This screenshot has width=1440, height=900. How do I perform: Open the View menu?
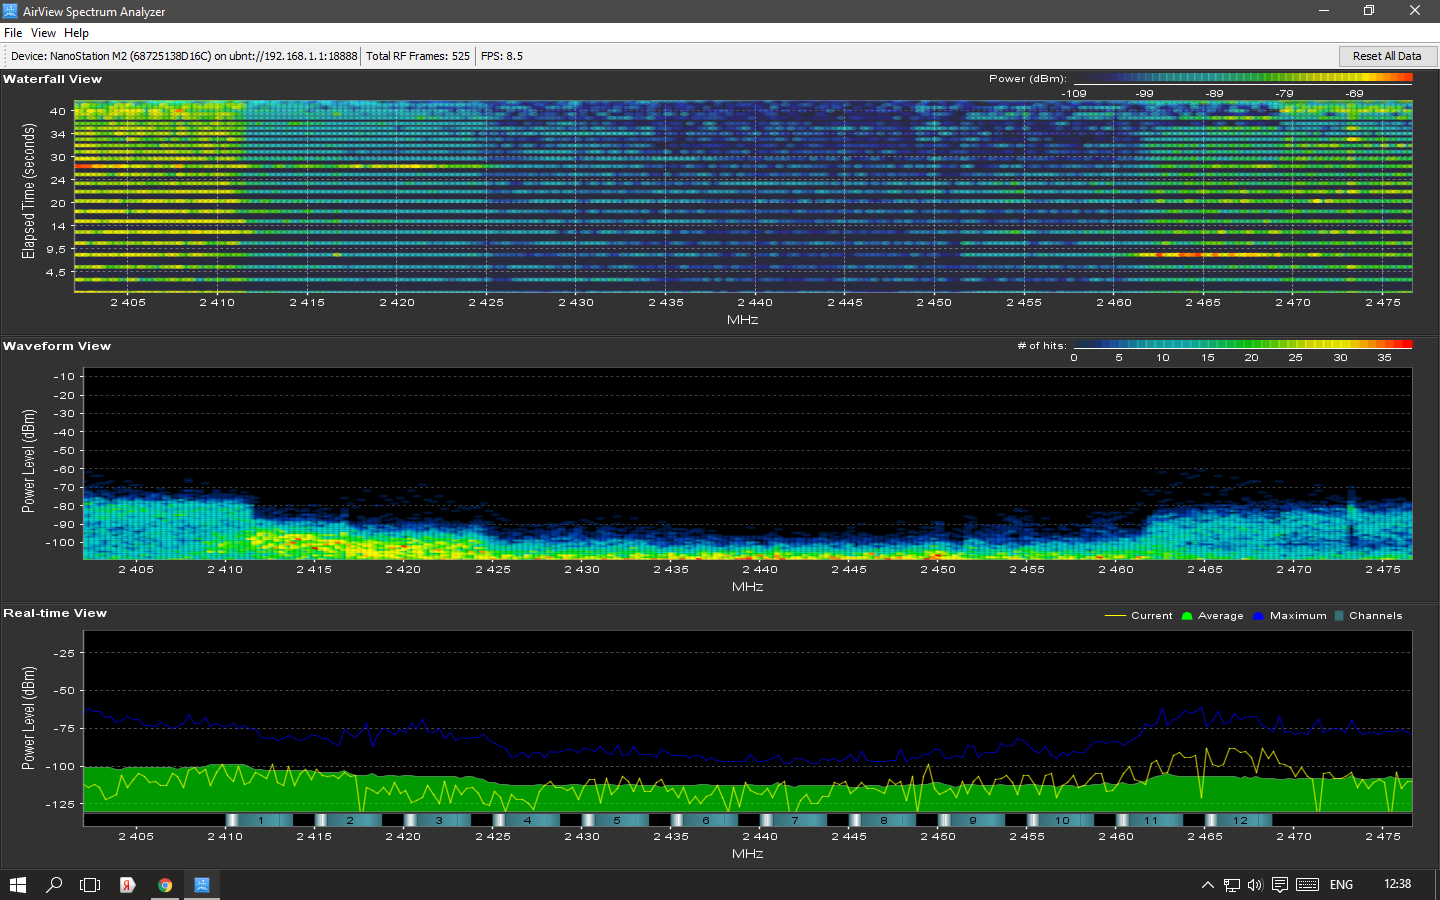pyautogui.click(x=43, y=33)
